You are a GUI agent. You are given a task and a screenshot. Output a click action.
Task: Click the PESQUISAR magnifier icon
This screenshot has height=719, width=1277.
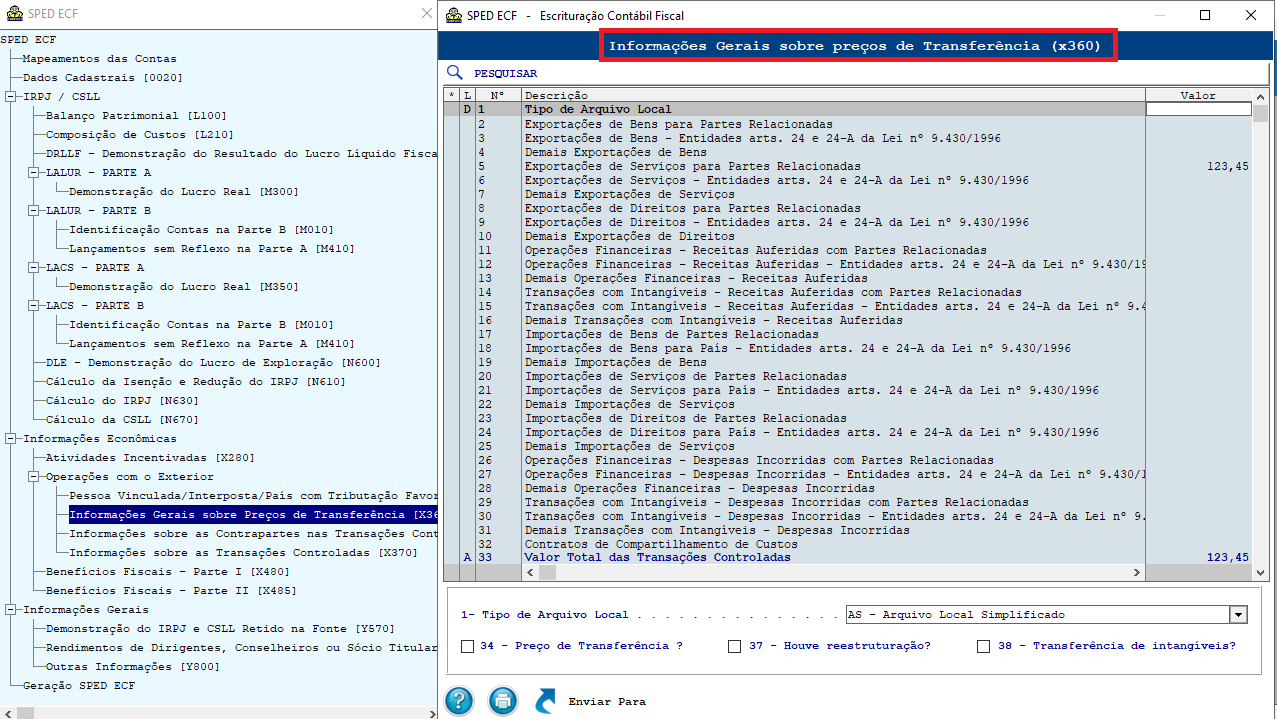click(455, 73)
